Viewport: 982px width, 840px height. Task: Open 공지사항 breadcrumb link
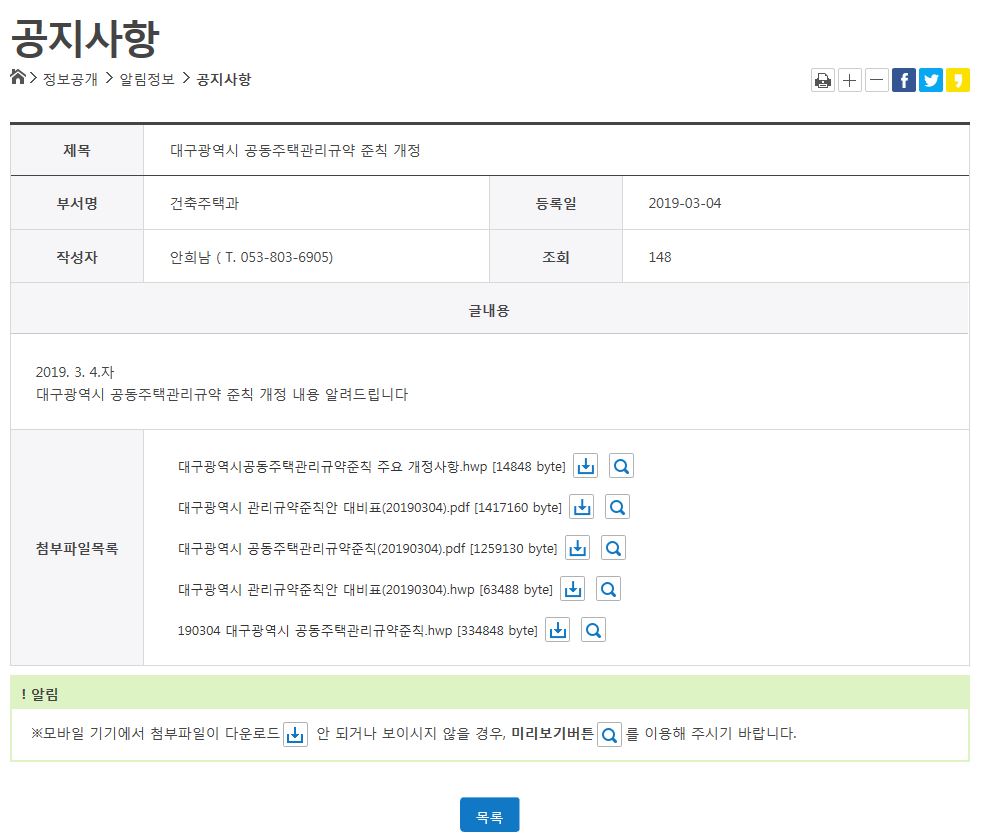(224, 79)
